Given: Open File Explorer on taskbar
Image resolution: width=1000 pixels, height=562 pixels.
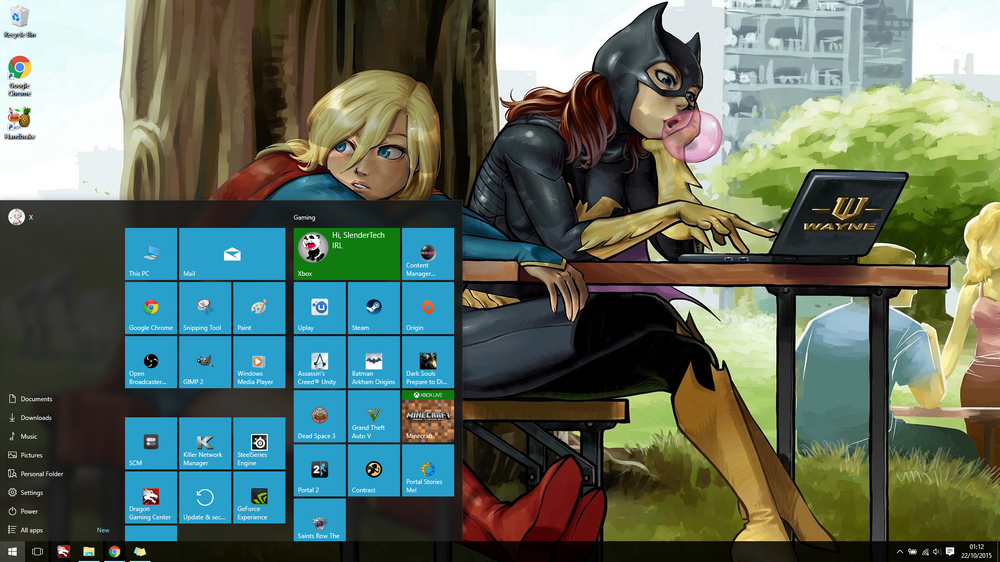Looking at the screenshot, I should (x=89, y=552).
